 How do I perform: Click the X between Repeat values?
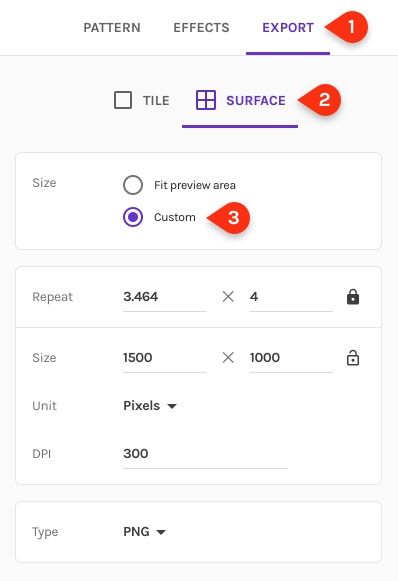tap(228, 296)
